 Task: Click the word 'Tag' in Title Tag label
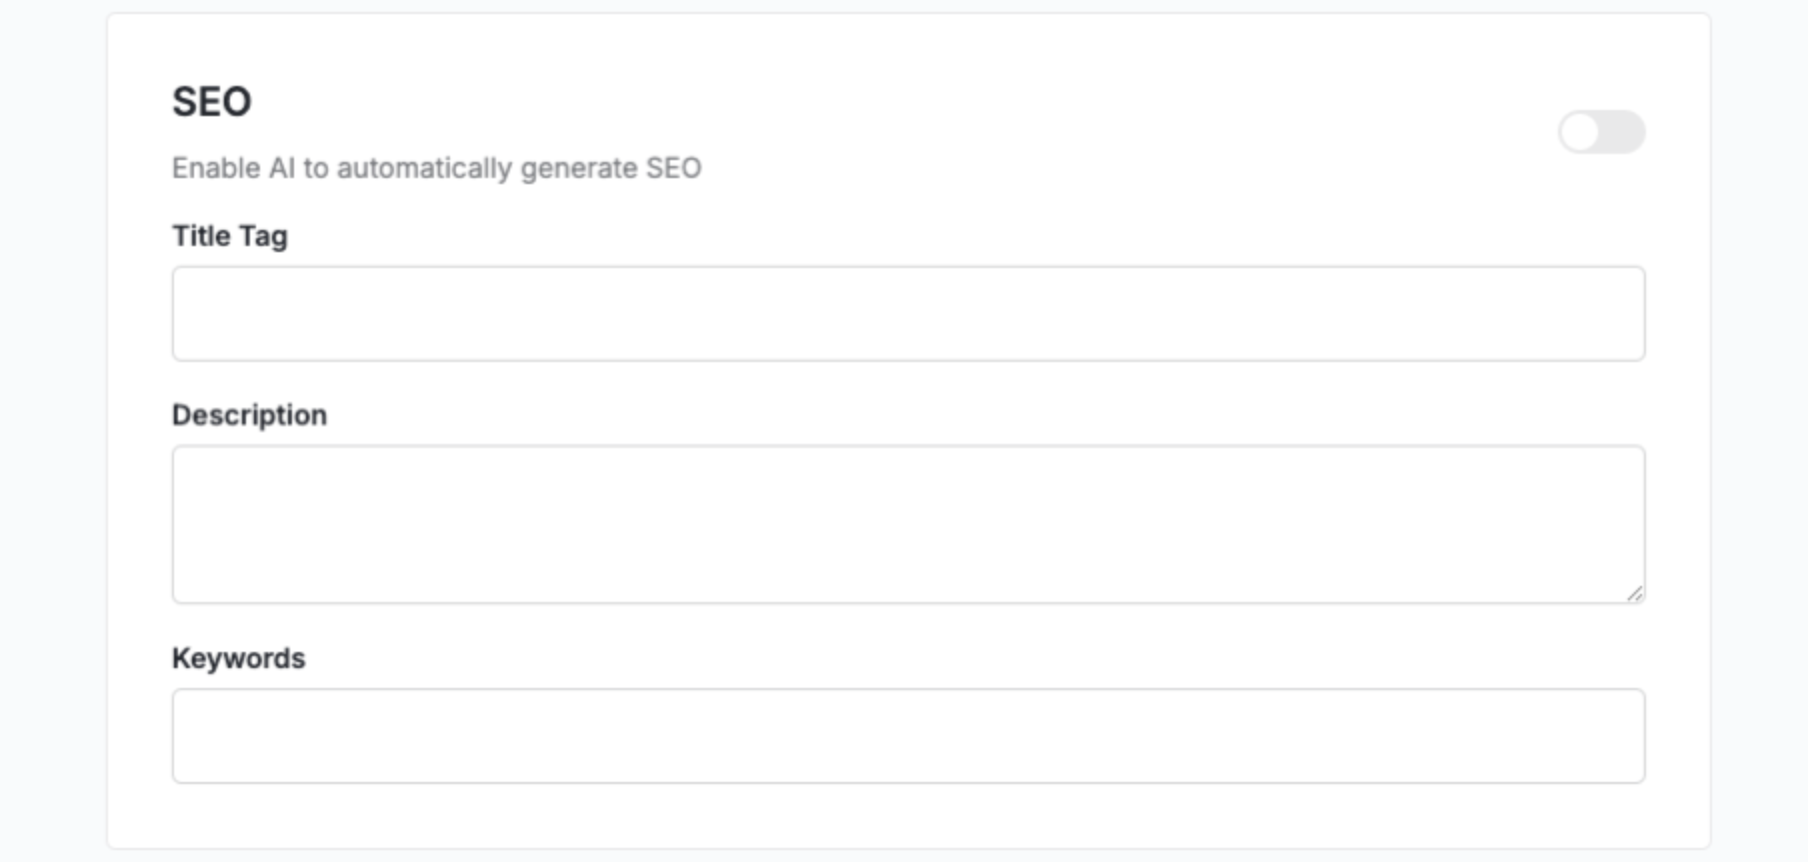coord(263,236)
